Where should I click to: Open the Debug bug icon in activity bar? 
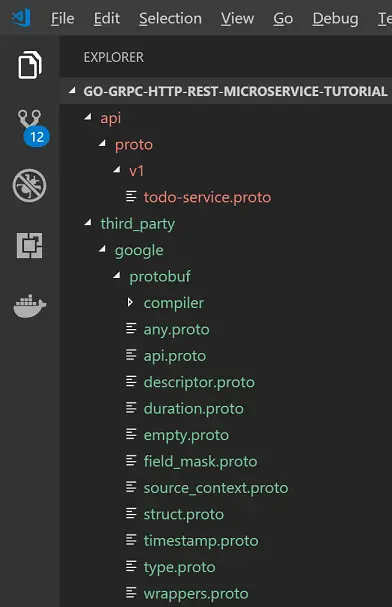click(29, 185)
